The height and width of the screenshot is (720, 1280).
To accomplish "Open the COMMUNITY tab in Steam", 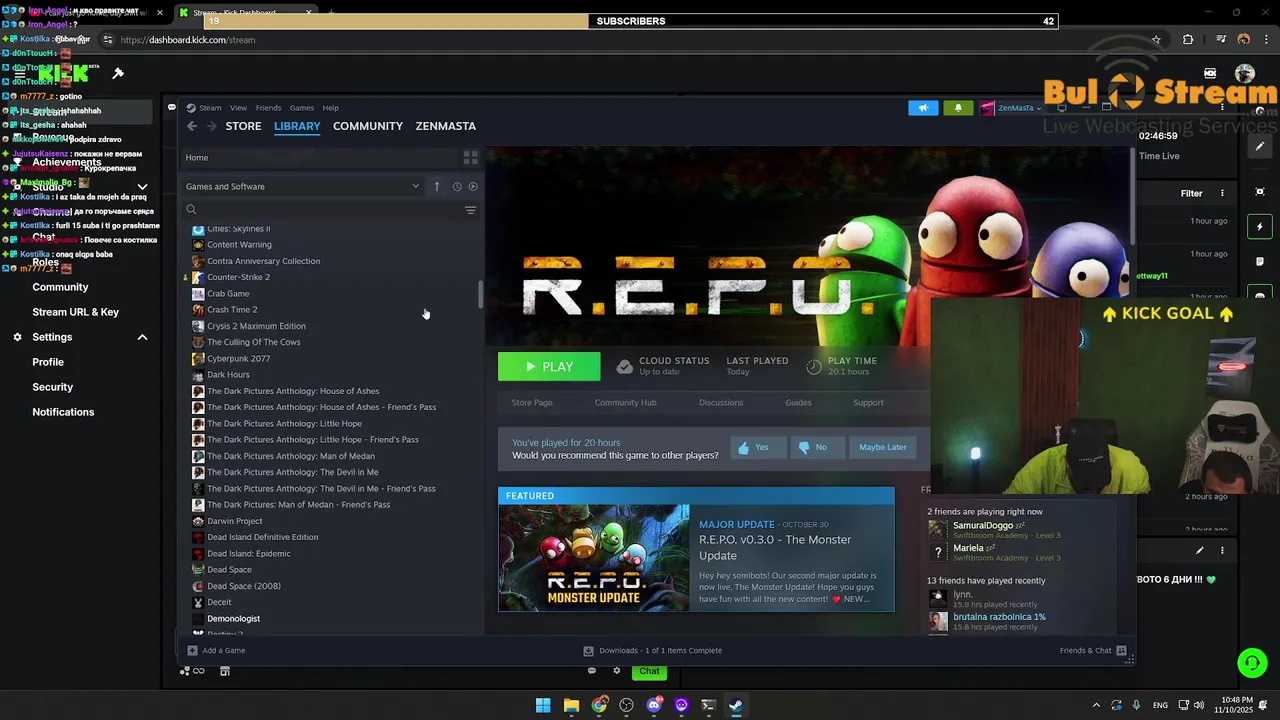I will tap(368, 126).
